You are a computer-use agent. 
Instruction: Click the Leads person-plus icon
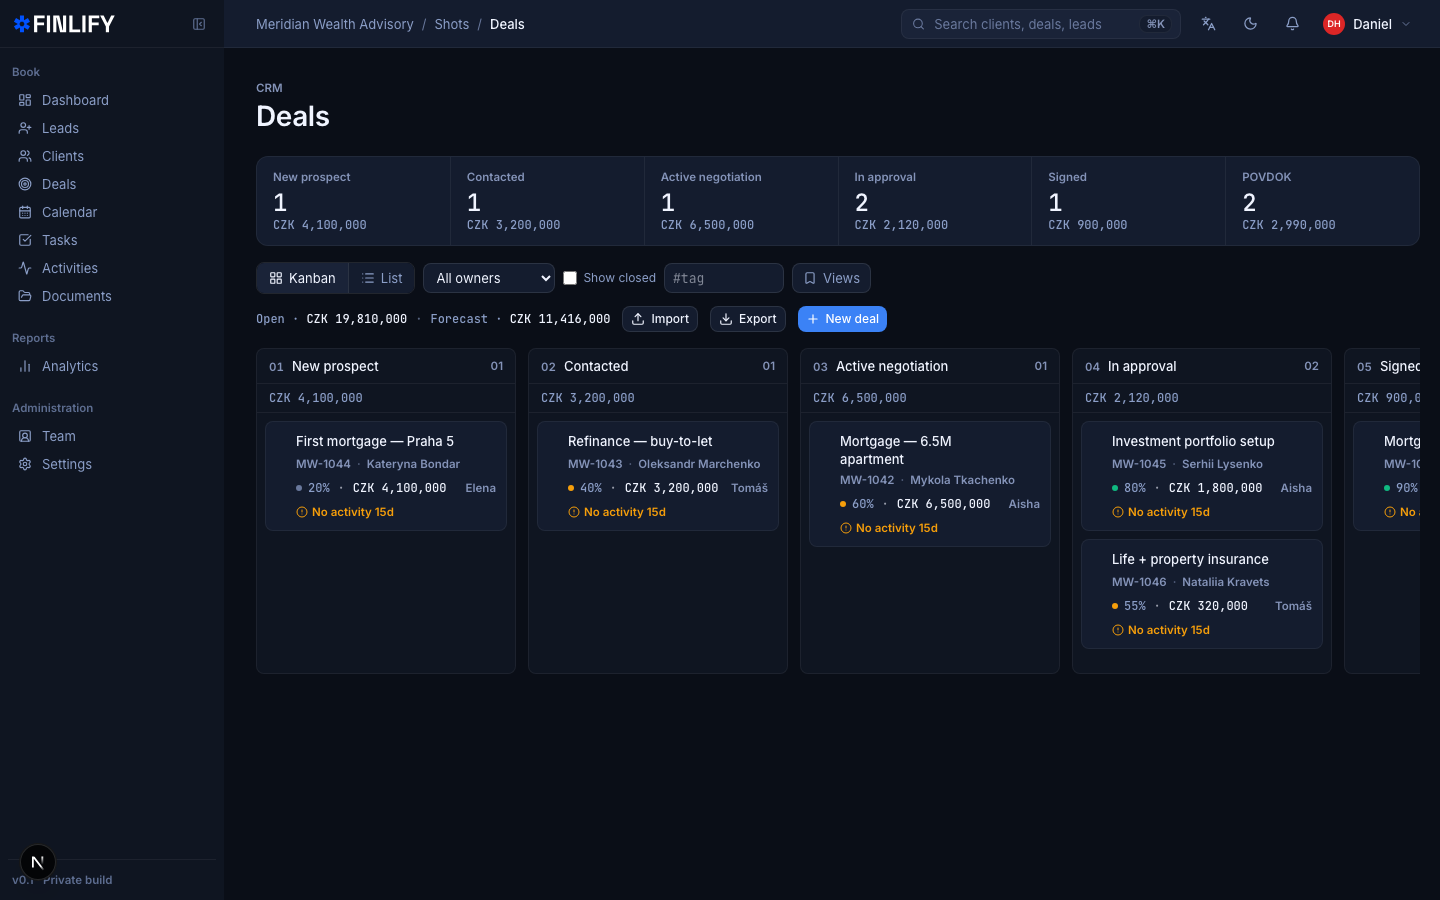(25, 128)
